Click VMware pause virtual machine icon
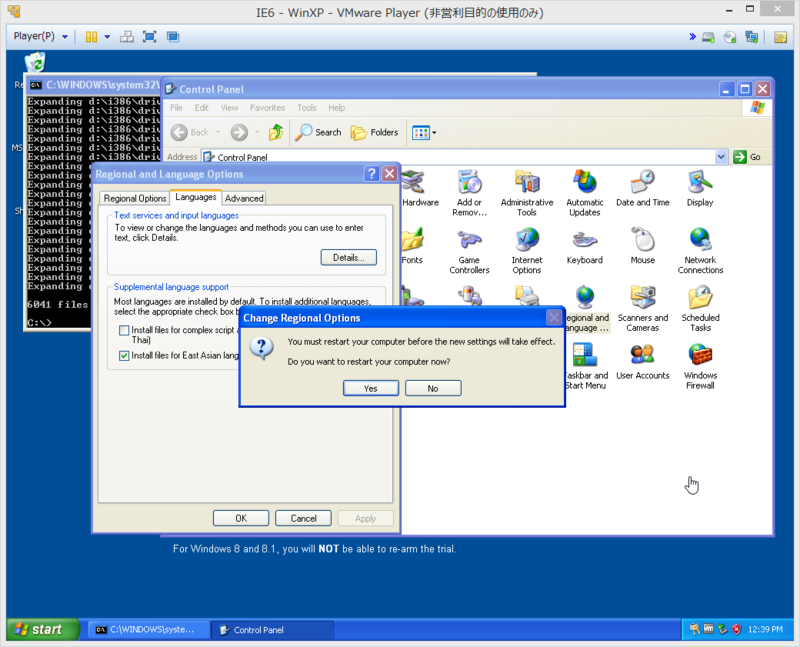The height and width of the screenshot is (647, 800). click(91, 37)
